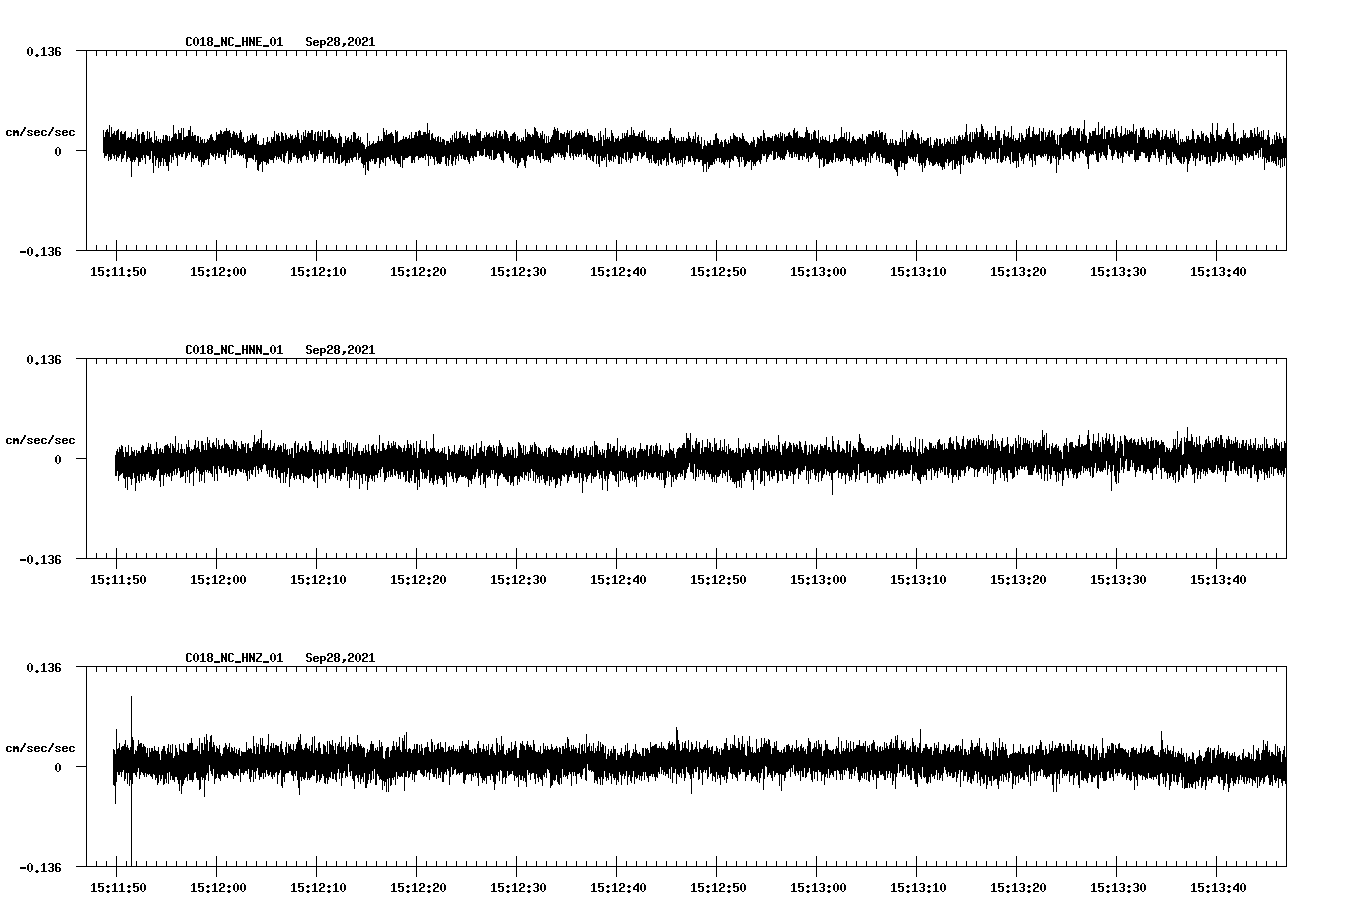Image resolution: width=1358 pixels, height=924 pixels.
Task: Click the zero label on HNZ vertical axis
Action: click(58, 767)
